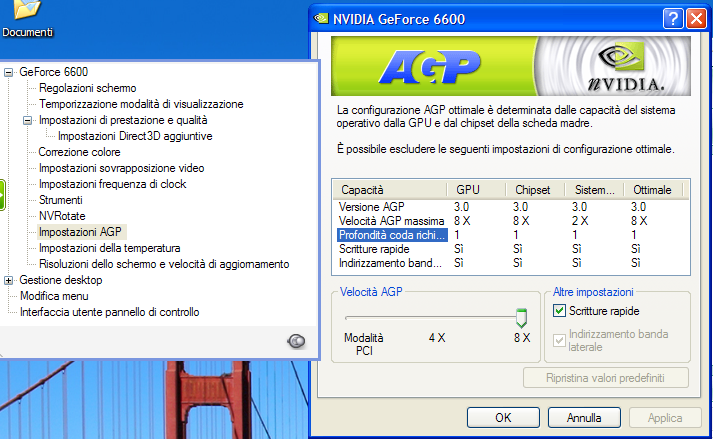Select Impostazioni frequenza di clock

[x=112, y=184]
